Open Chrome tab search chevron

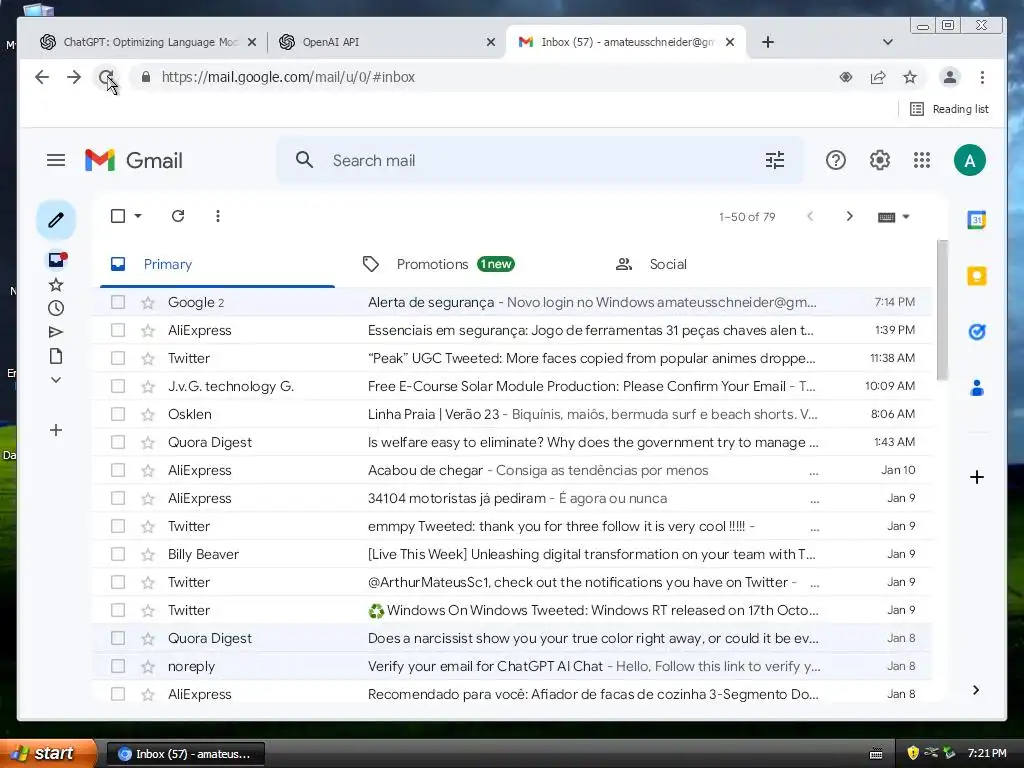tap(888, 42)
